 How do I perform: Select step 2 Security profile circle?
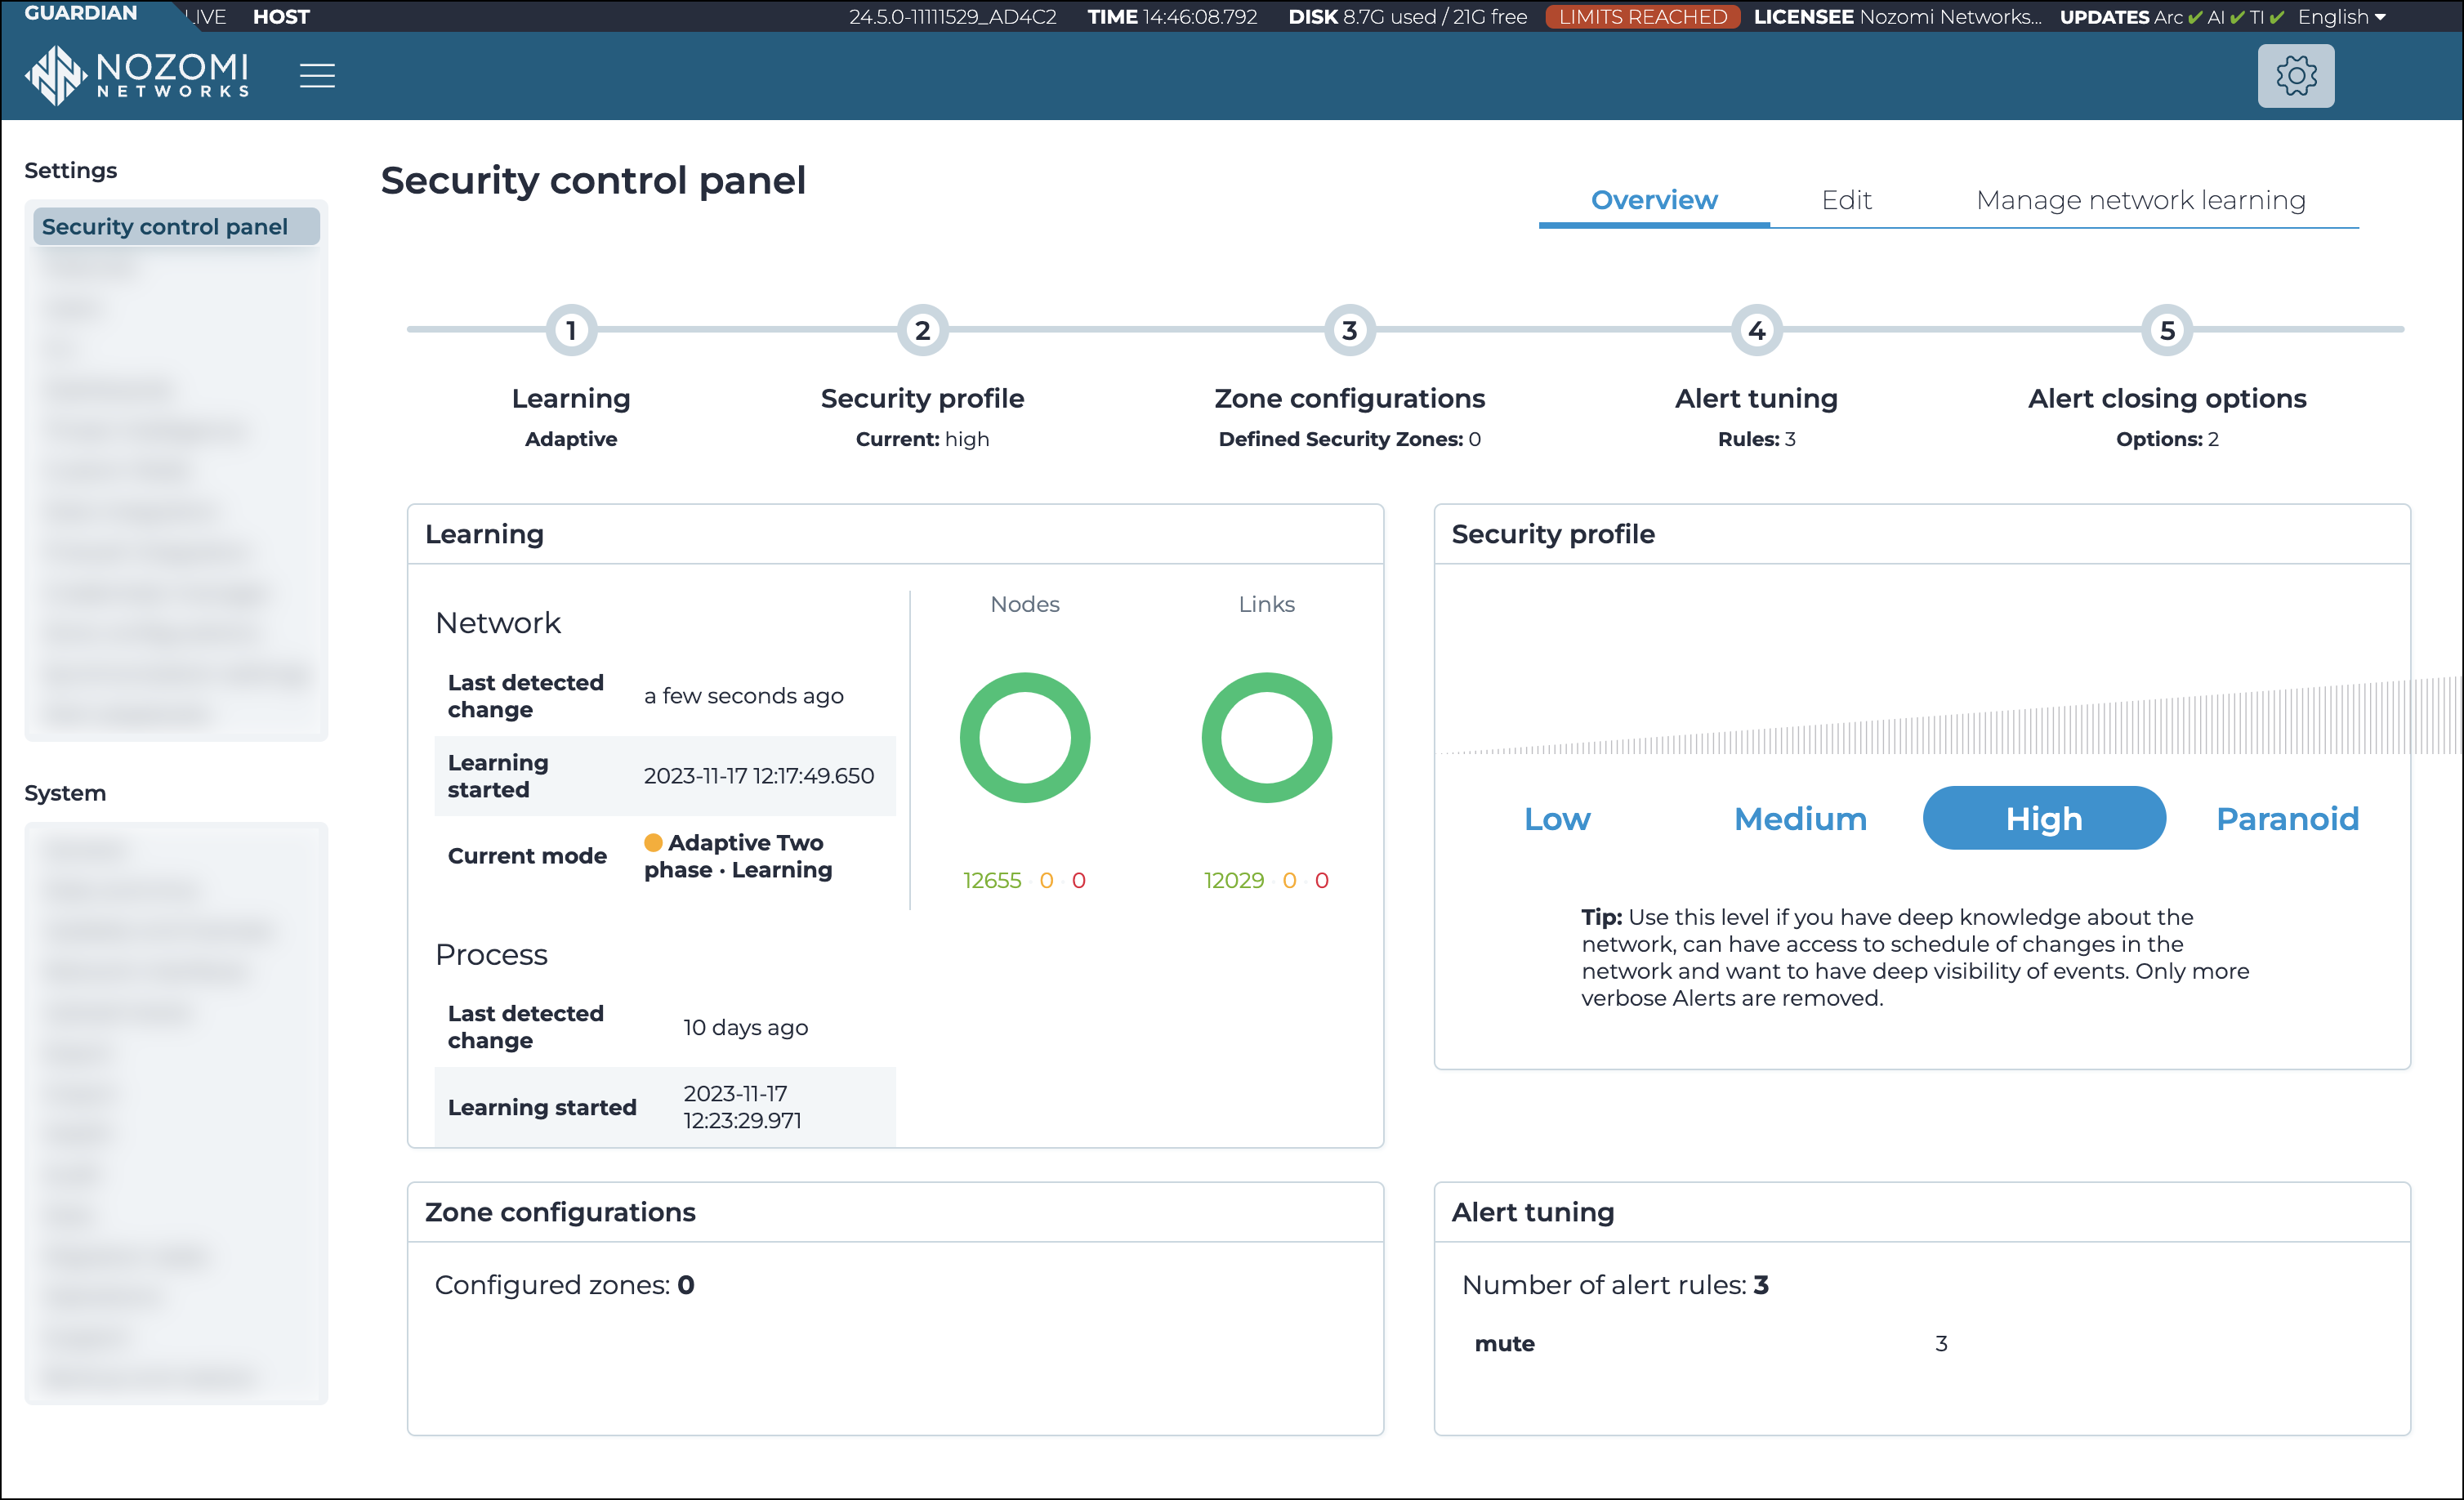(x=922, y=330)
